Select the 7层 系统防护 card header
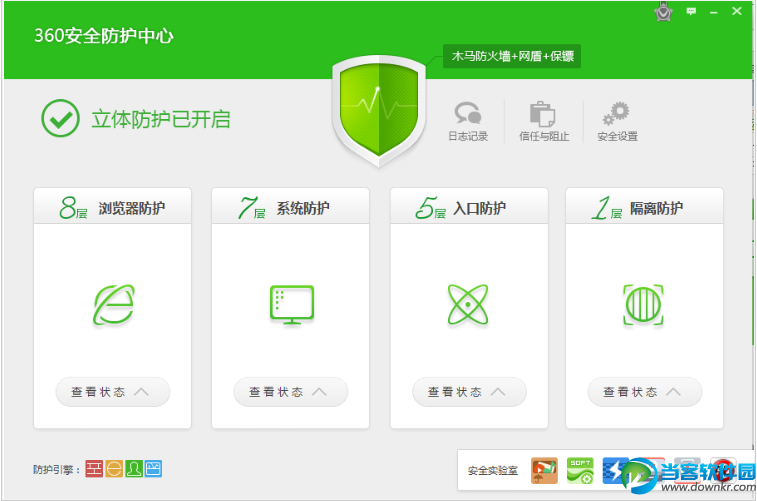 (290, 207)
